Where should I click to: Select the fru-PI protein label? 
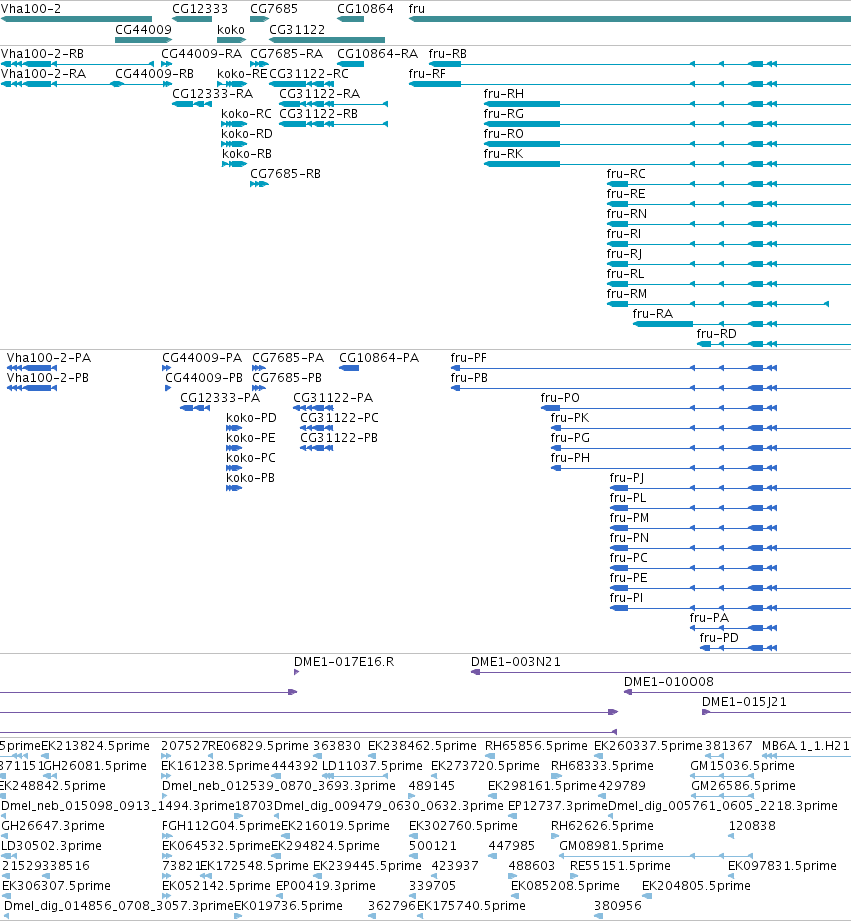coord(626,597)
